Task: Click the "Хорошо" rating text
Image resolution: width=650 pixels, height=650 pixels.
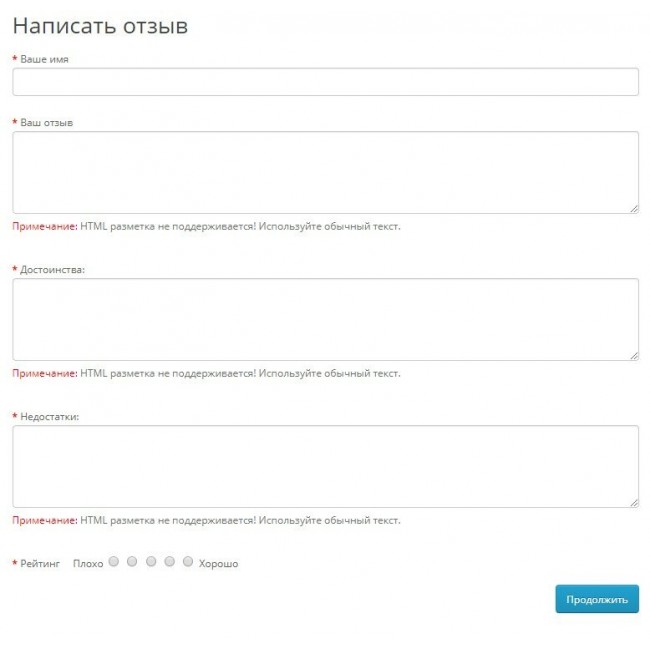Action: pyautogui.click(x=218, y=564)
